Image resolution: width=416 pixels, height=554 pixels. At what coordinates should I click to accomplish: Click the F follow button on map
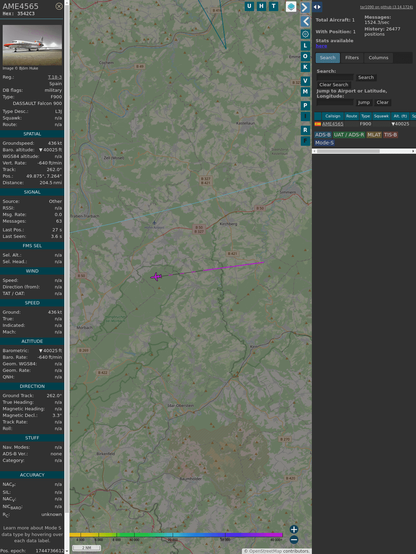tap(305, 141)
